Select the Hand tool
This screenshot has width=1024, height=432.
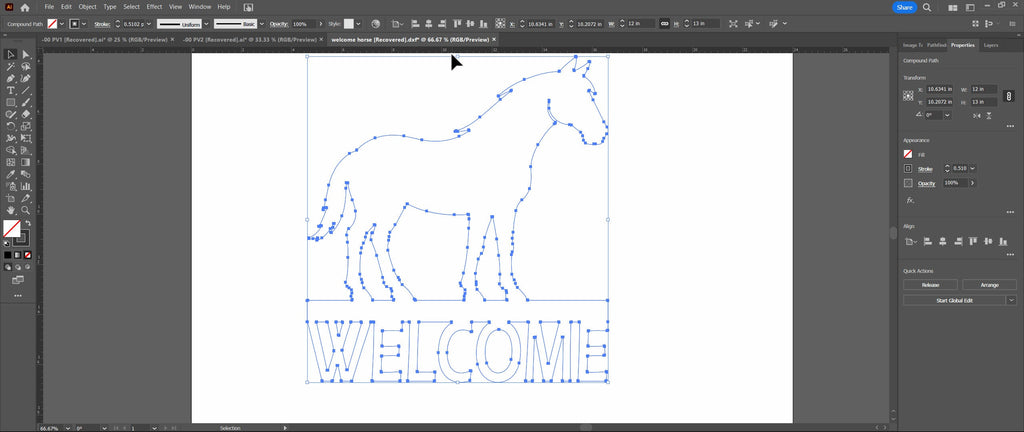[x=11, y=210]
